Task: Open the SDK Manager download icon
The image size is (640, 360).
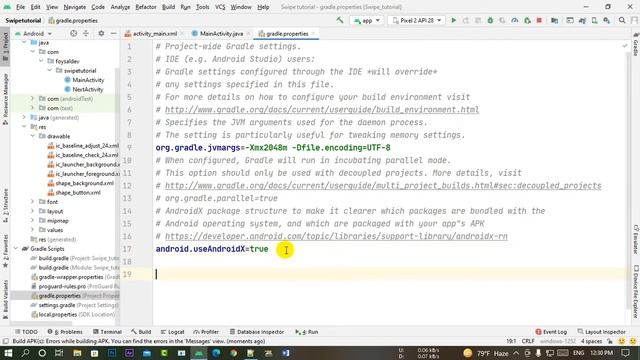Action: (607, 20)
